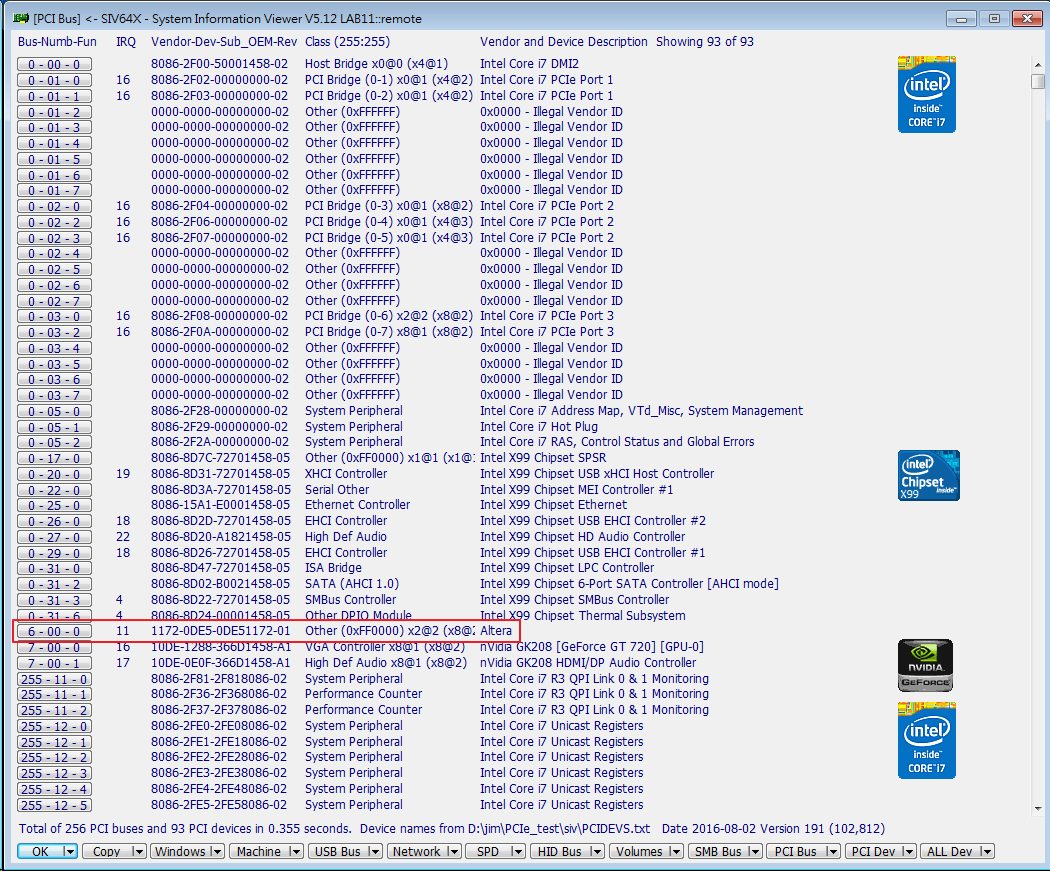
Task: Click the OK button
Action: click(x=40, y=851)
